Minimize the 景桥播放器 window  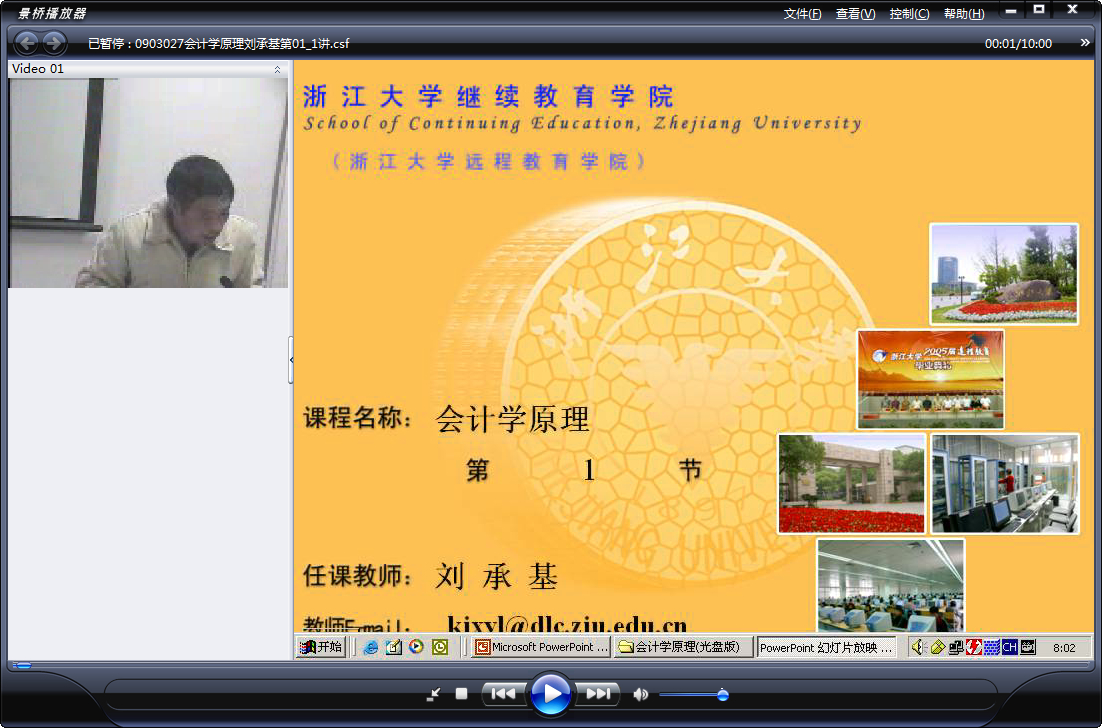pyautogui.click(x=1011, y=11)
